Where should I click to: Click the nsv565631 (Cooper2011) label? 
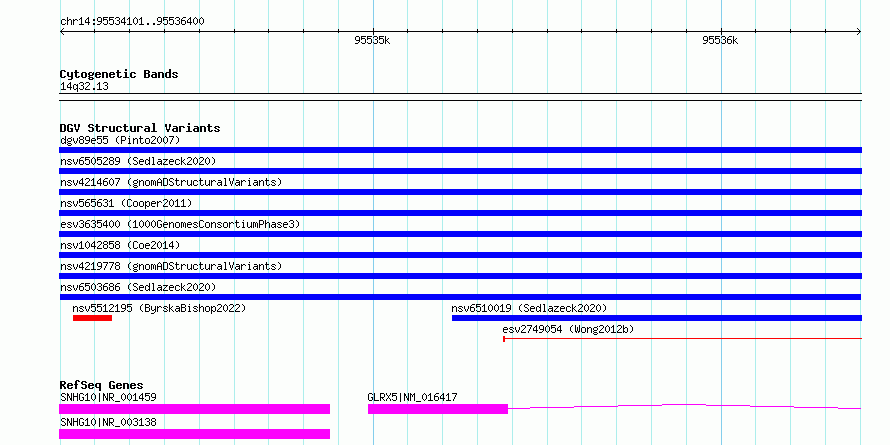click(x=126, y=203)
